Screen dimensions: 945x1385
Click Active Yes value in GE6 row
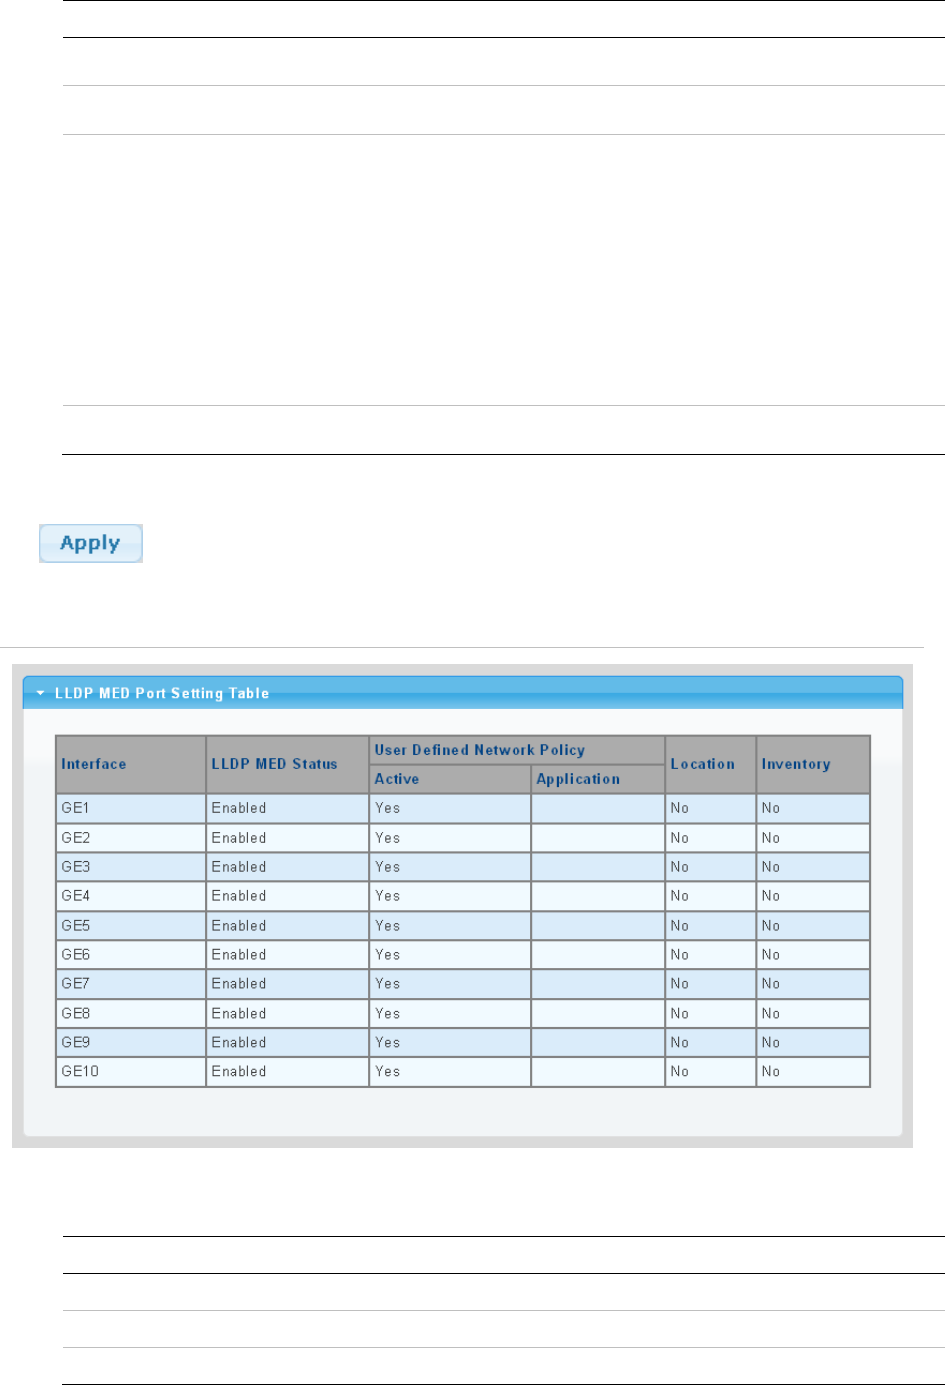387,955
